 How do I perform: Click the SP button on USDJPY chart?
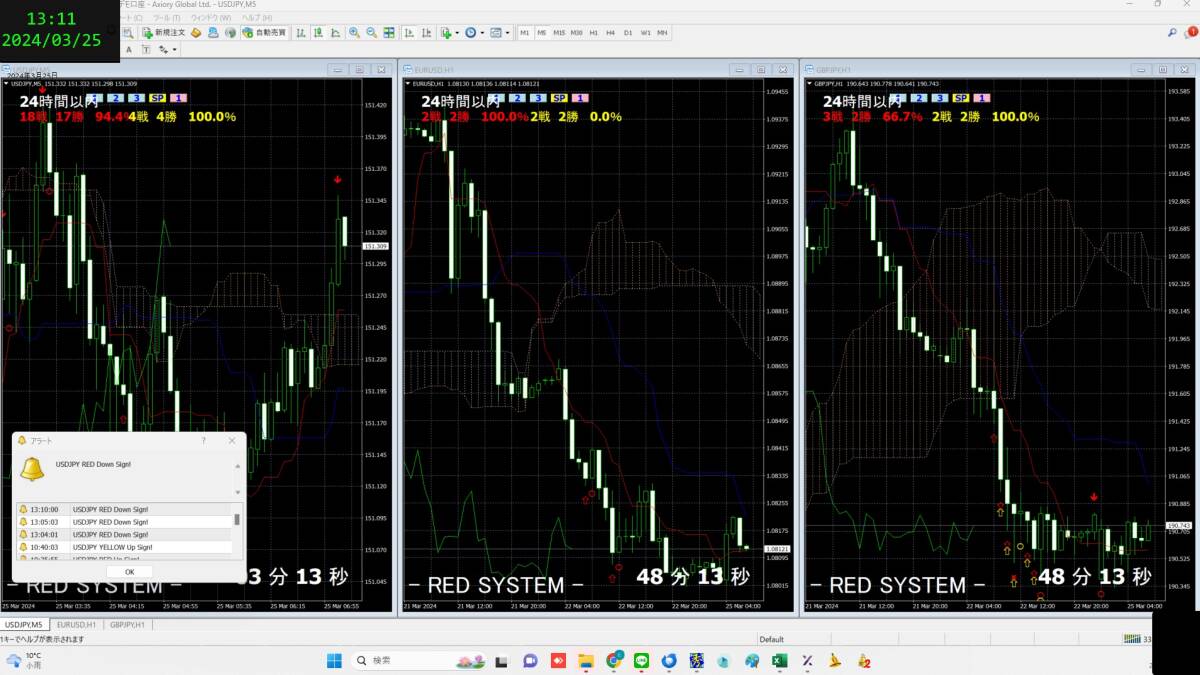click(158, 98)
